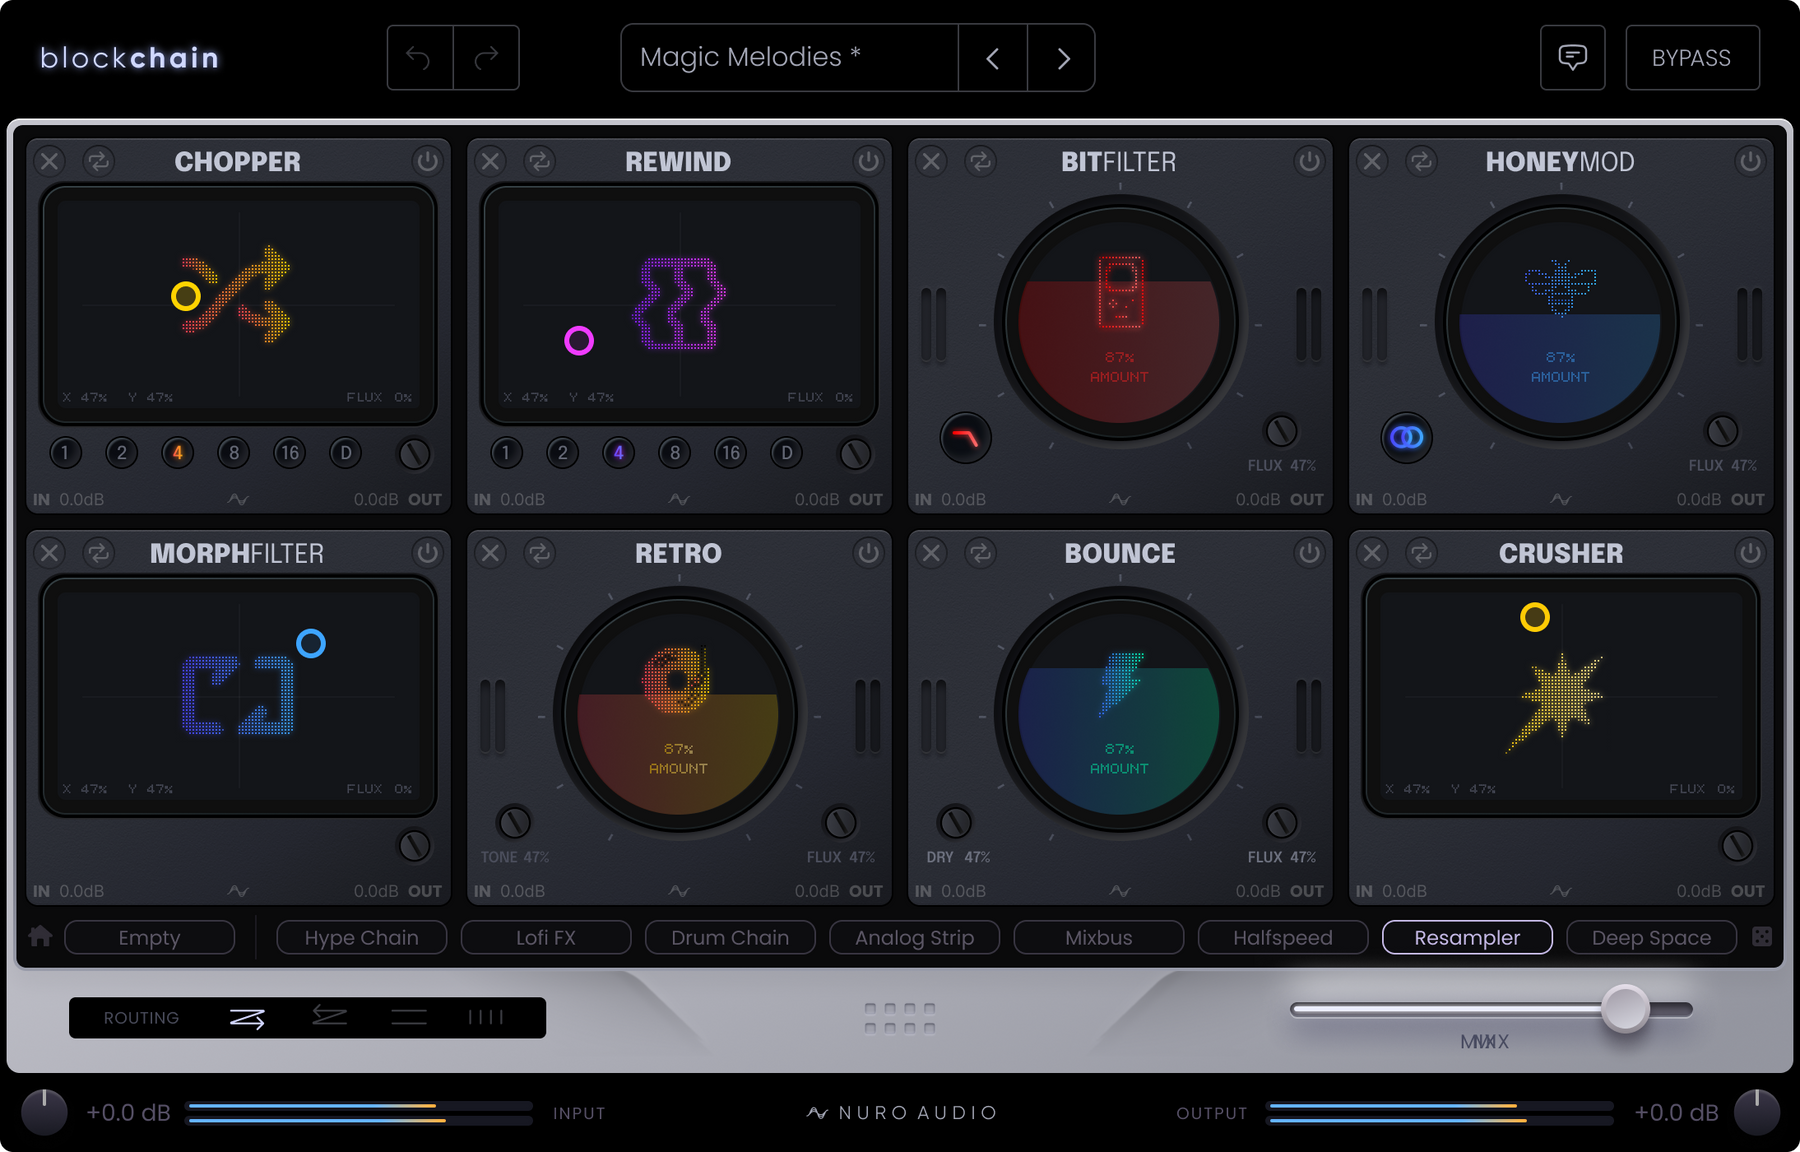This screenshot has height=1152, width=1800.
Task: Click the input gain knob
Action: [x=44, y=1113]
